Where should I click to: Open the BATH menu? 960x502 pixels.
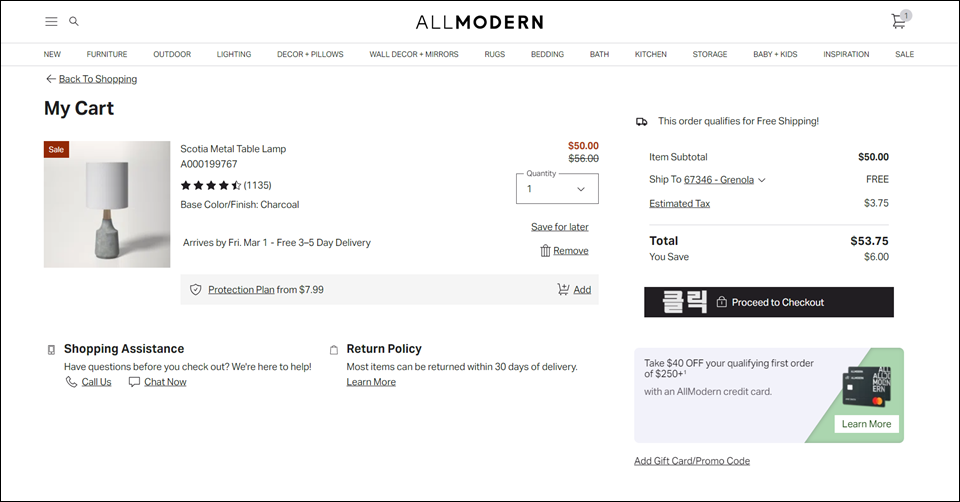coord(599,54)
